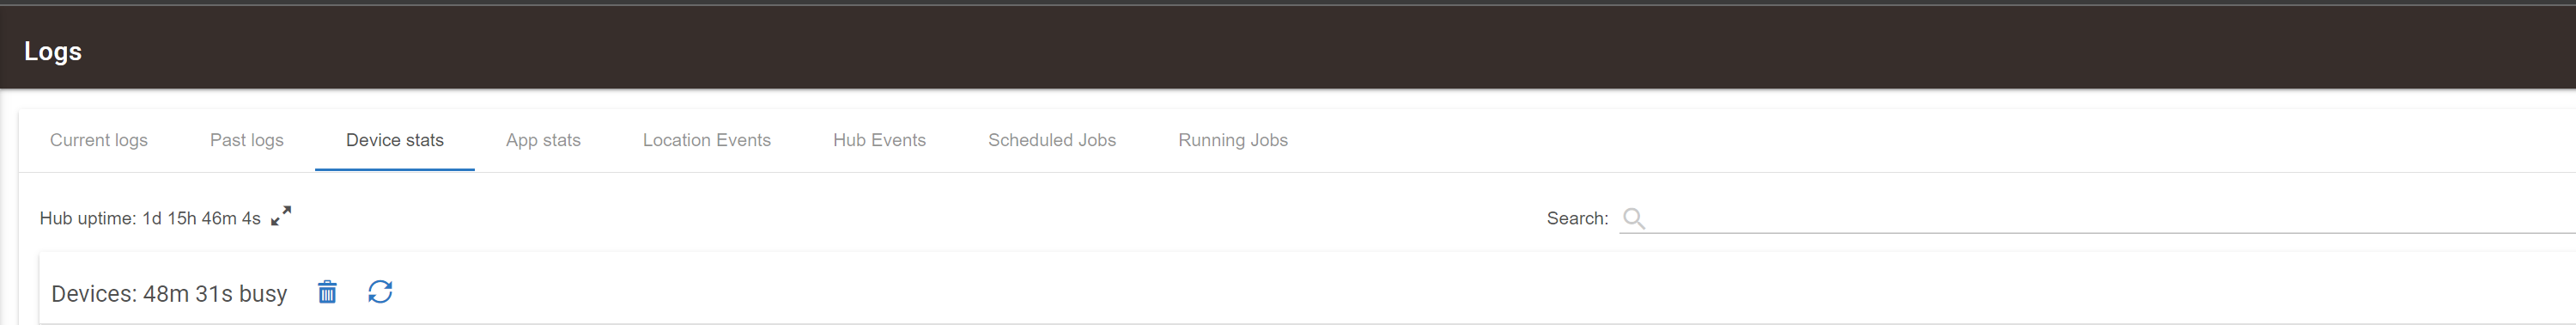
Task: View the Hub Events tab
Action: click(x=880, y=140)
